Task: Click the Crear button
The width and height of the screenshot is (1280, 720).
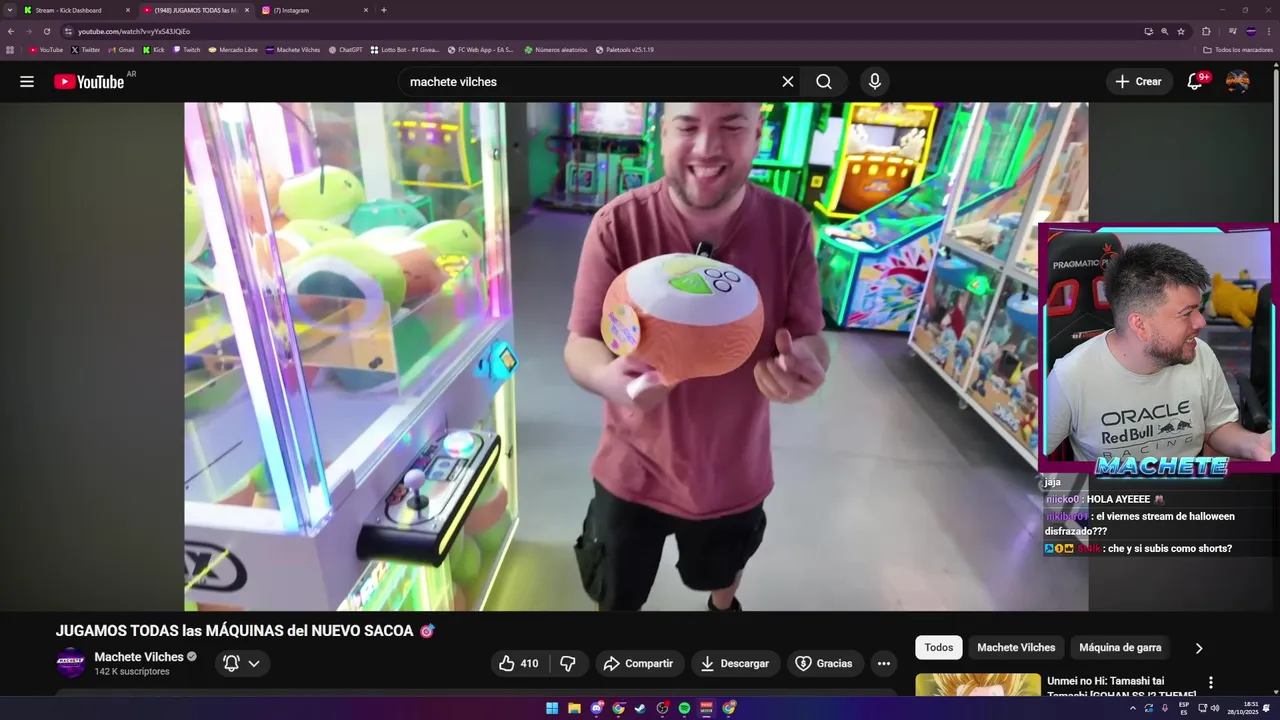Action: click(x=1139, y=82)
